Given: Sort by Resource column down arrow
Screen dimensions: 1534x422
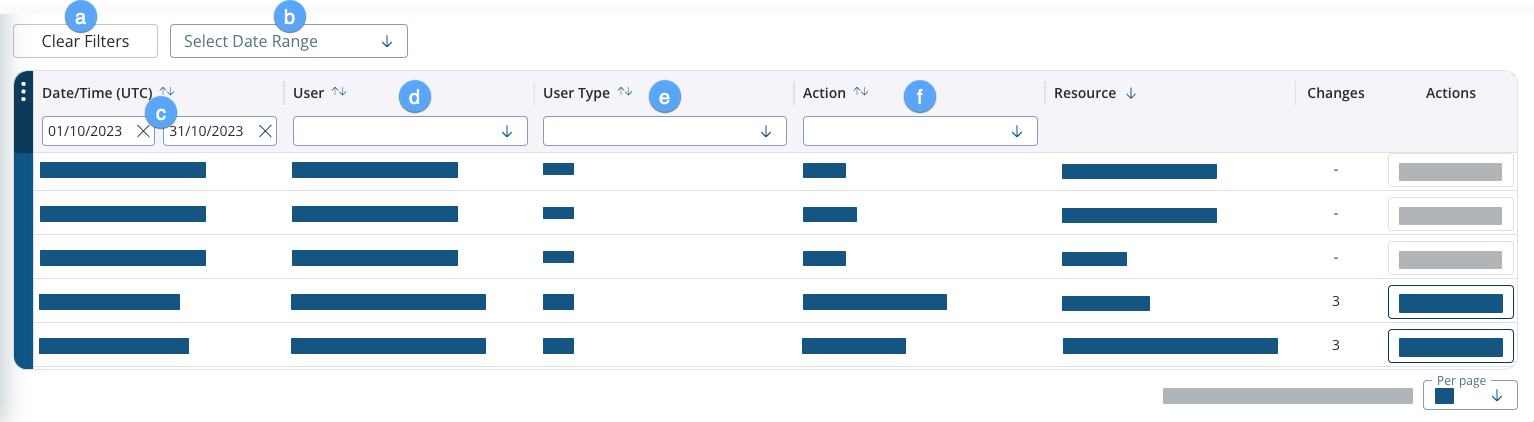Looking at the screenshot, I should pyautogui.click(x=1131, y=93).
